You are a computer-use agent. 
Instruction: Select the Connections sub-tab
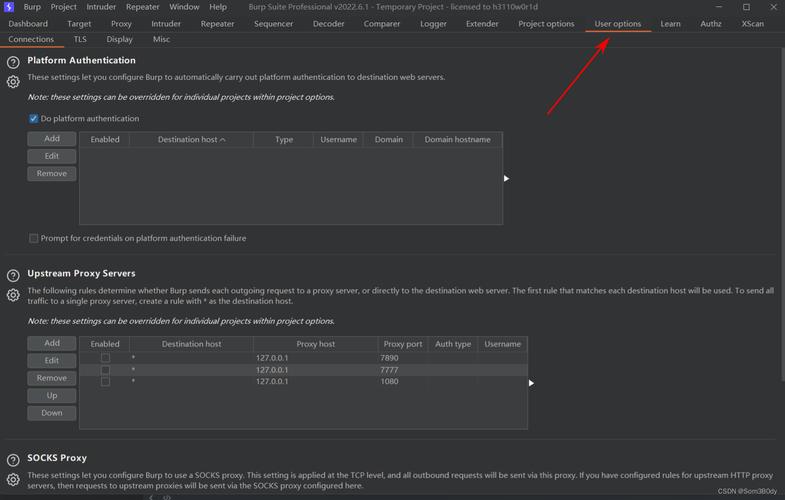[x=31, y=39]
